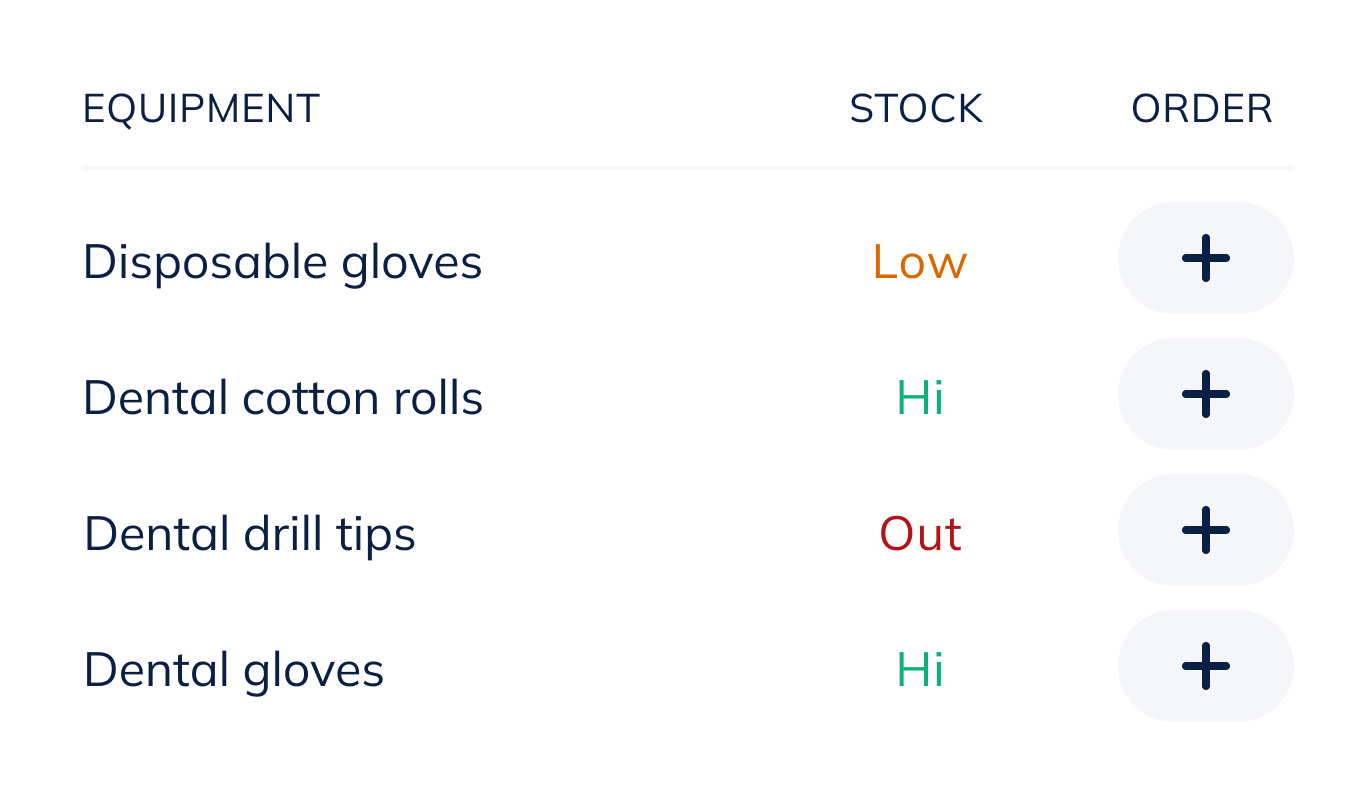Reorder the out-of-stock Dental drill tips
This screenshot has height=800, width=1372.
click(x=1205, y=530)
